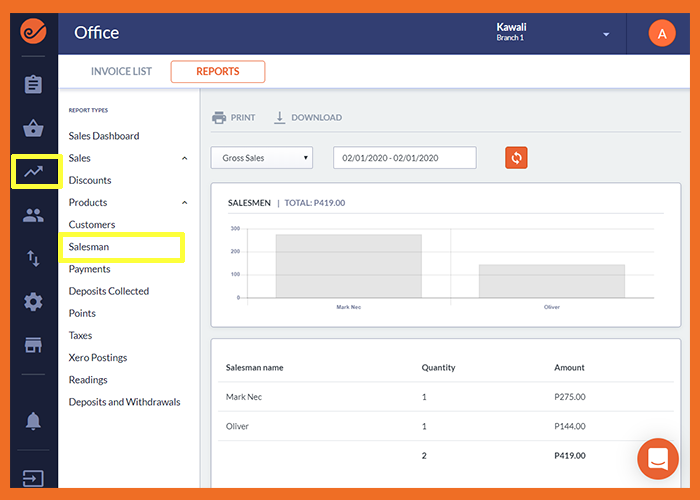Open the clipboard orders icon in sidebar
Image resolution: width=700 pixels, height=500 pixels.
pyautogui.click(x=33, y=84)
